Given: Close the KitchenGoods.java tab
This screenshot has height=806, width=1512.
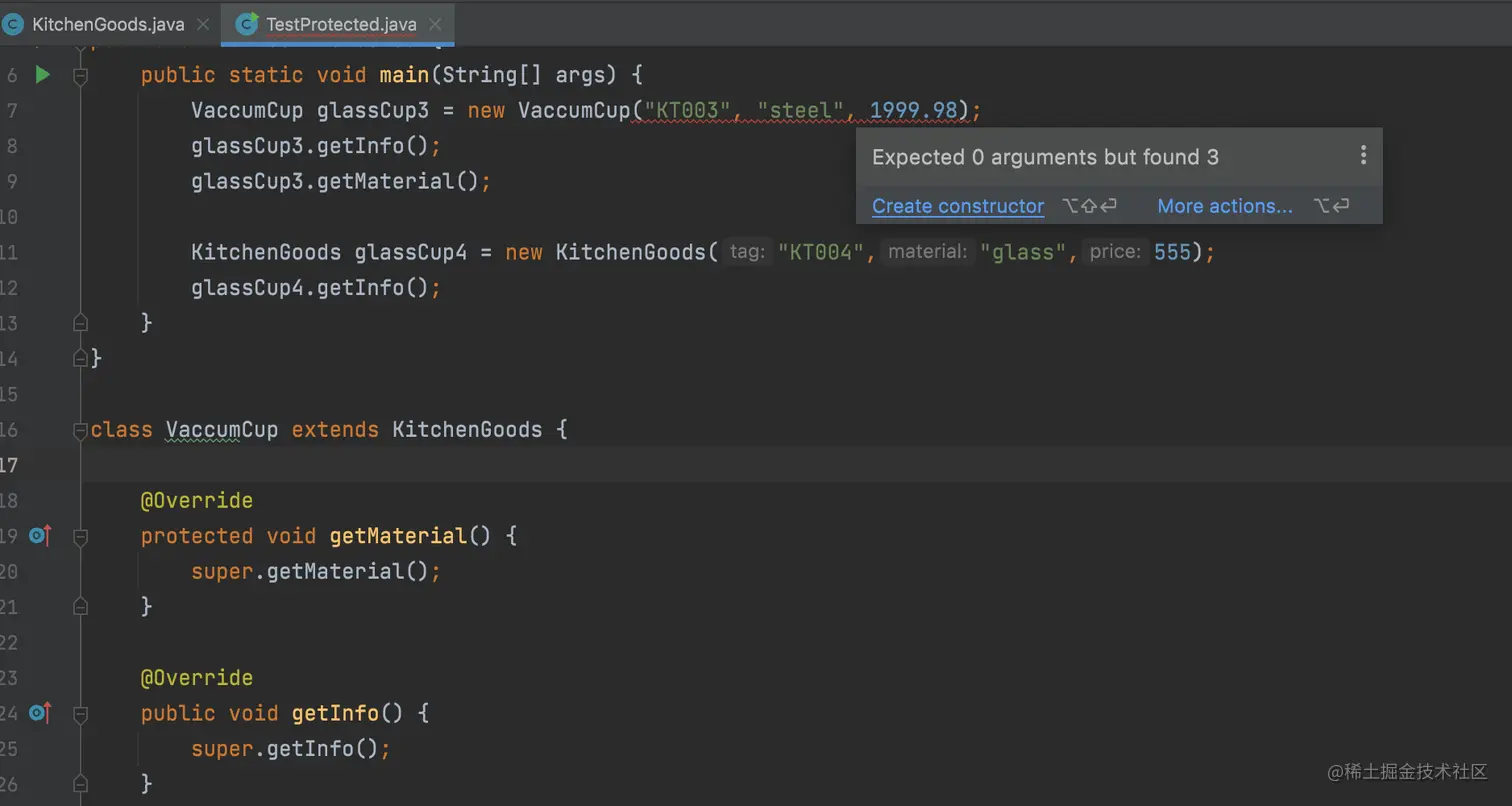Looking at the screenshot, I should tap(203, 24).
